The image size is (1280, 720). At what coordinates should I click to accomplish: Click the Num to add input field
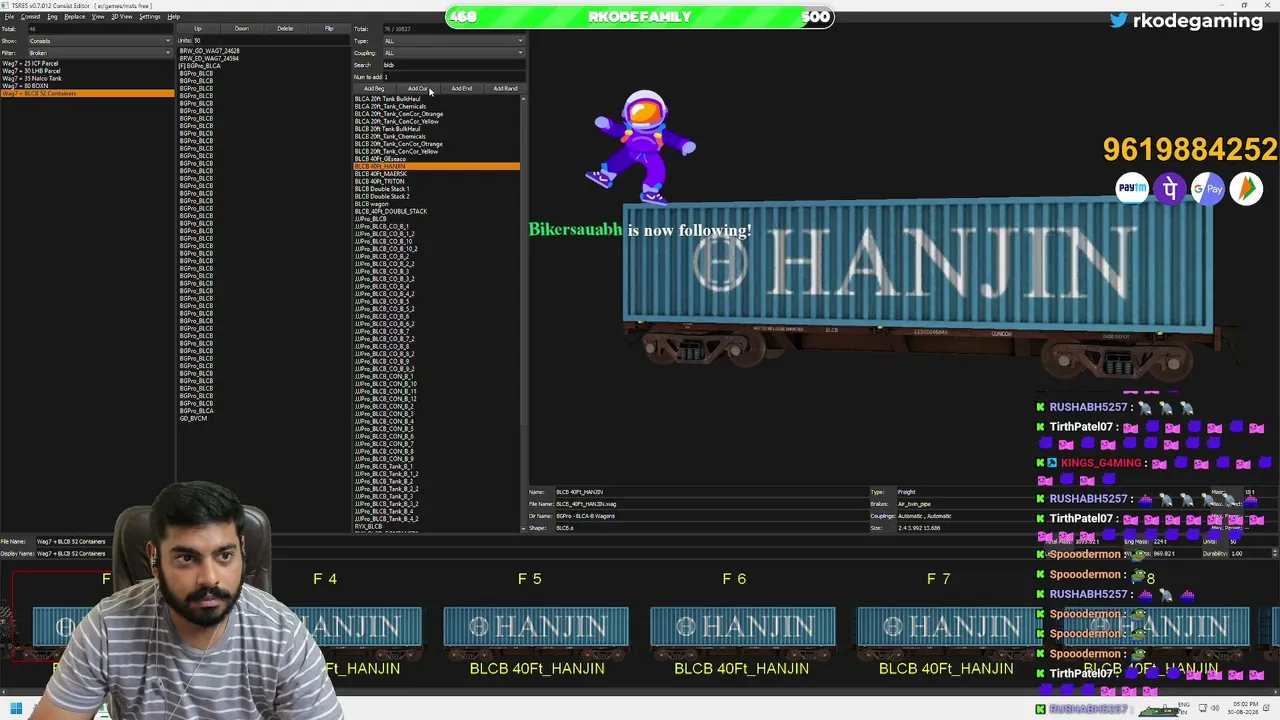pos(453,77)
